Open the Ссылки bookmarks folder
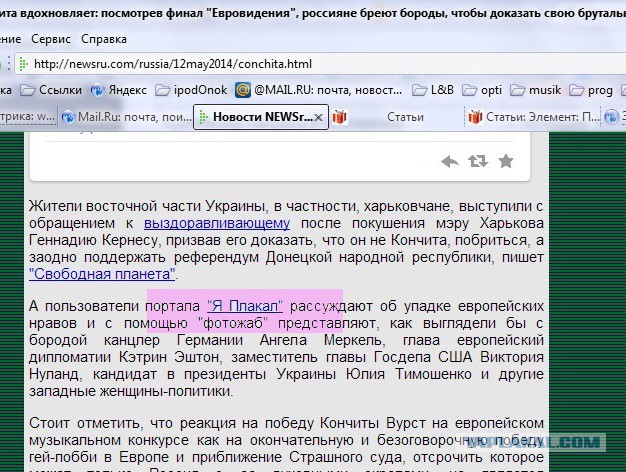The image size is (626, 472). click(51, 90)
